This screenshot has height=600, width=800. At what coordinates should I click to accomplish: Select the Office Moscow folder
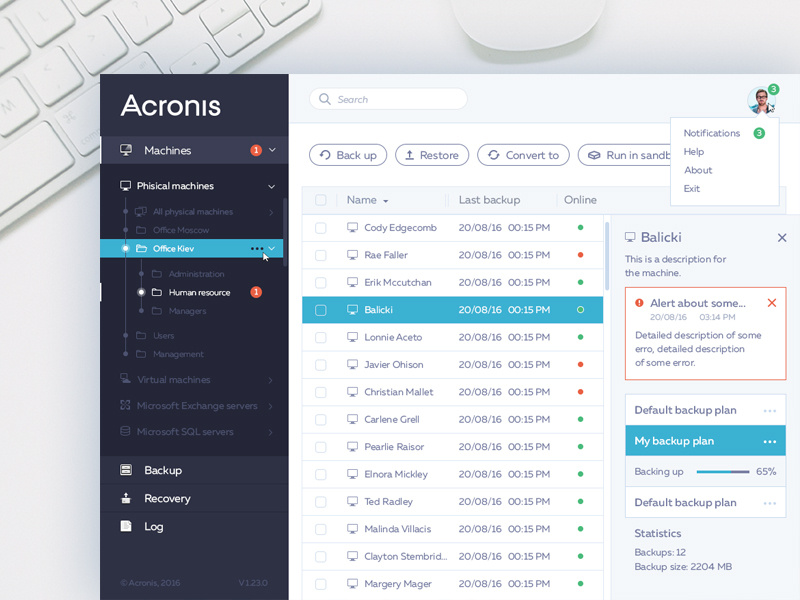click(181, 230)
